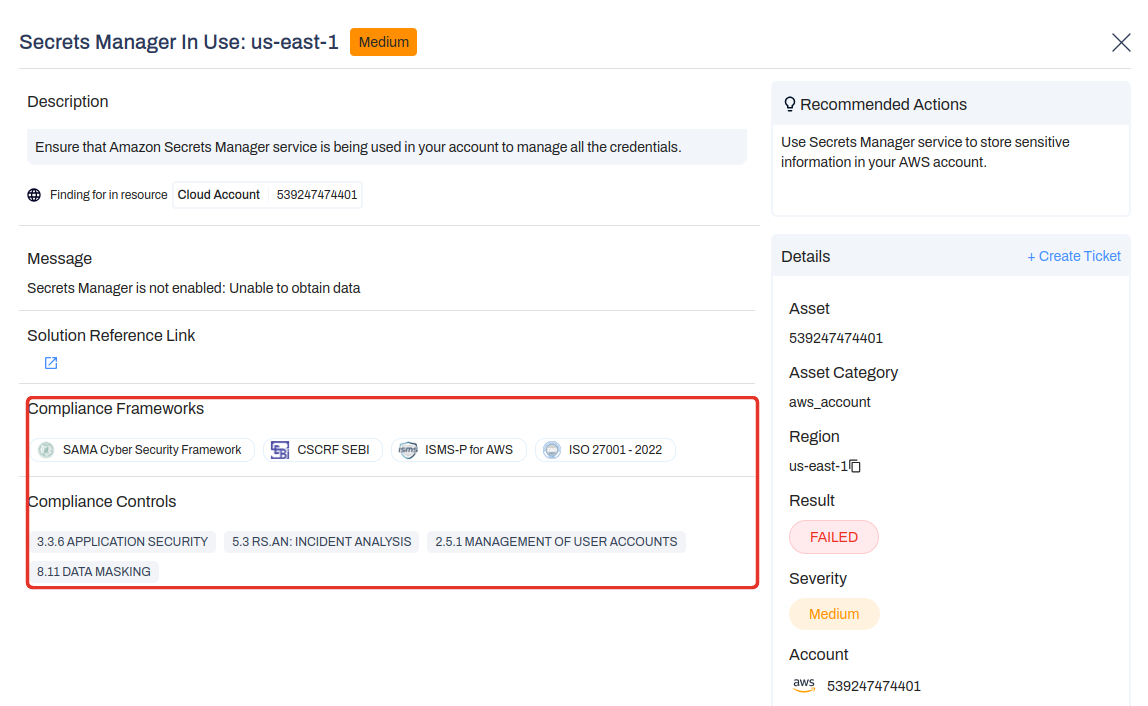Click Create Ticket link
1148x706 pixels.
tap(1073, 256)
